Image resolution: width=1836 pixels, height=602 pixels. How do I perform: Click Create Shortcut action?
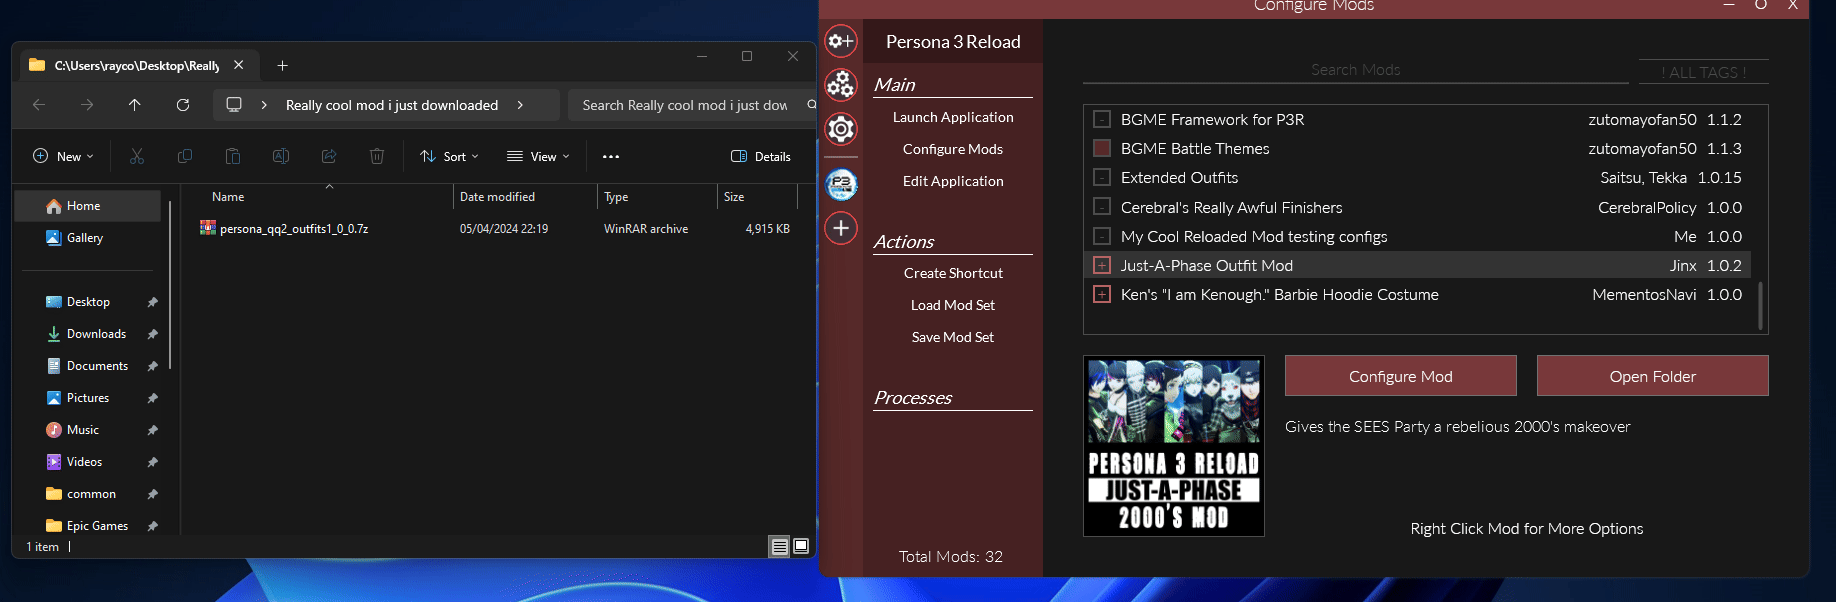click(x=953, y=273)
